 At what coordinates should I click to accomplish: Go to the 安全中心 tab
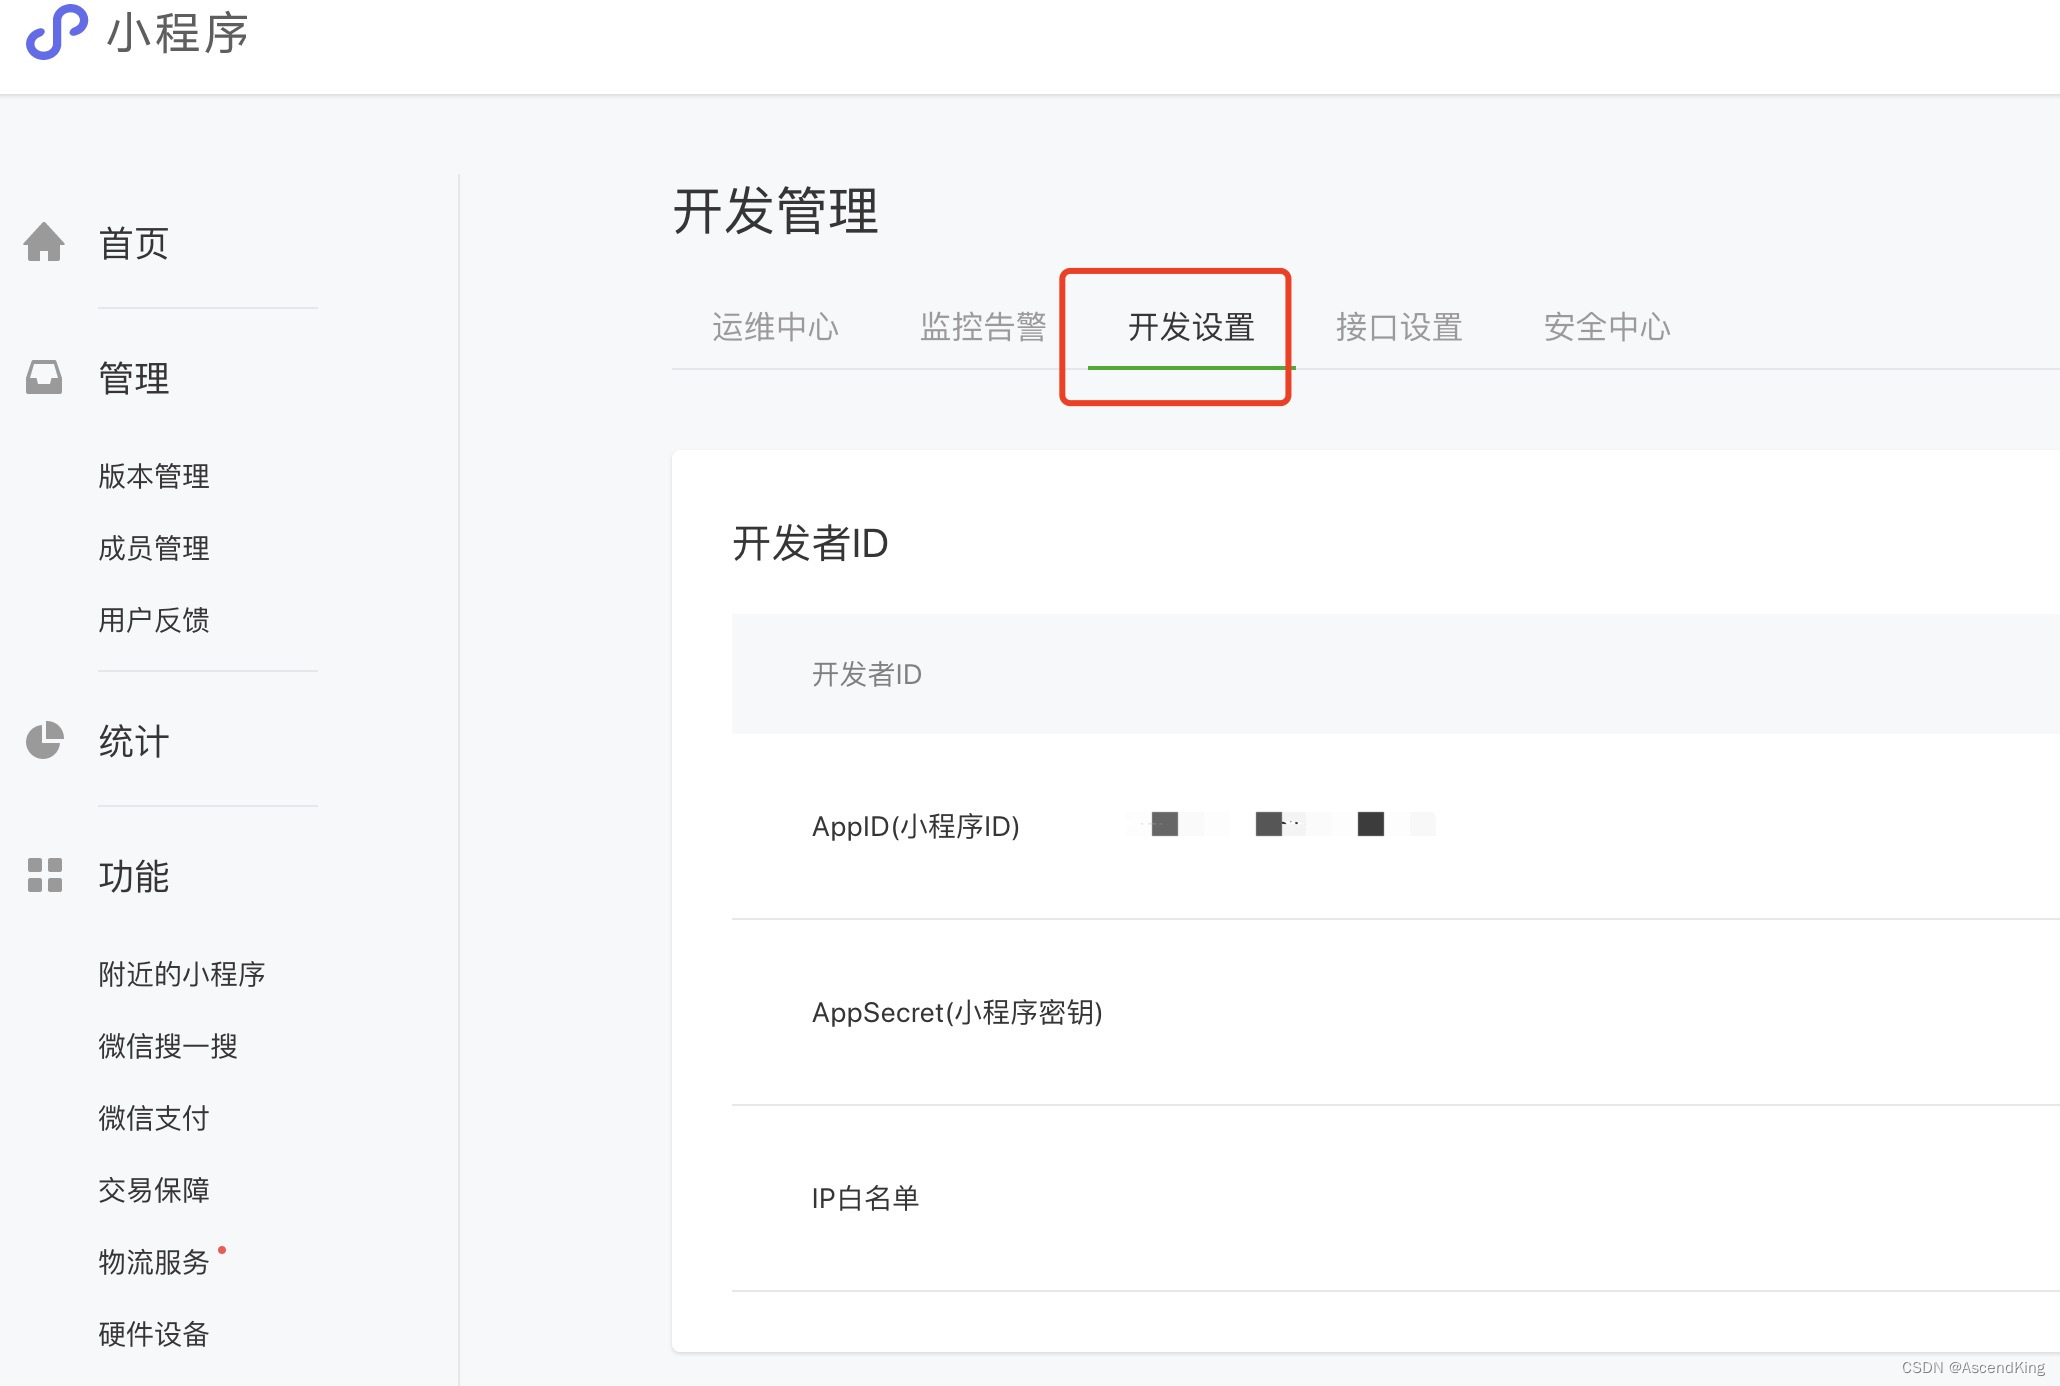pos(1607,327)
